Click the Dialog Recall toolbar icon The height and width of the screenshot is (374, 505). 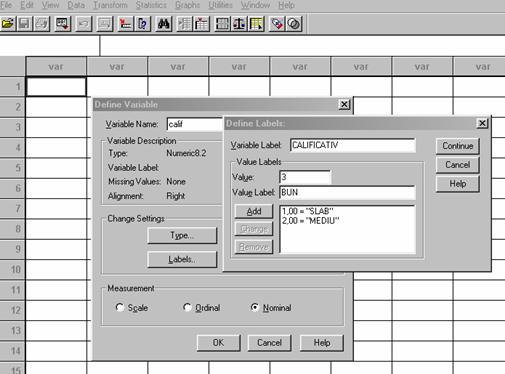(x=63, y=24)
